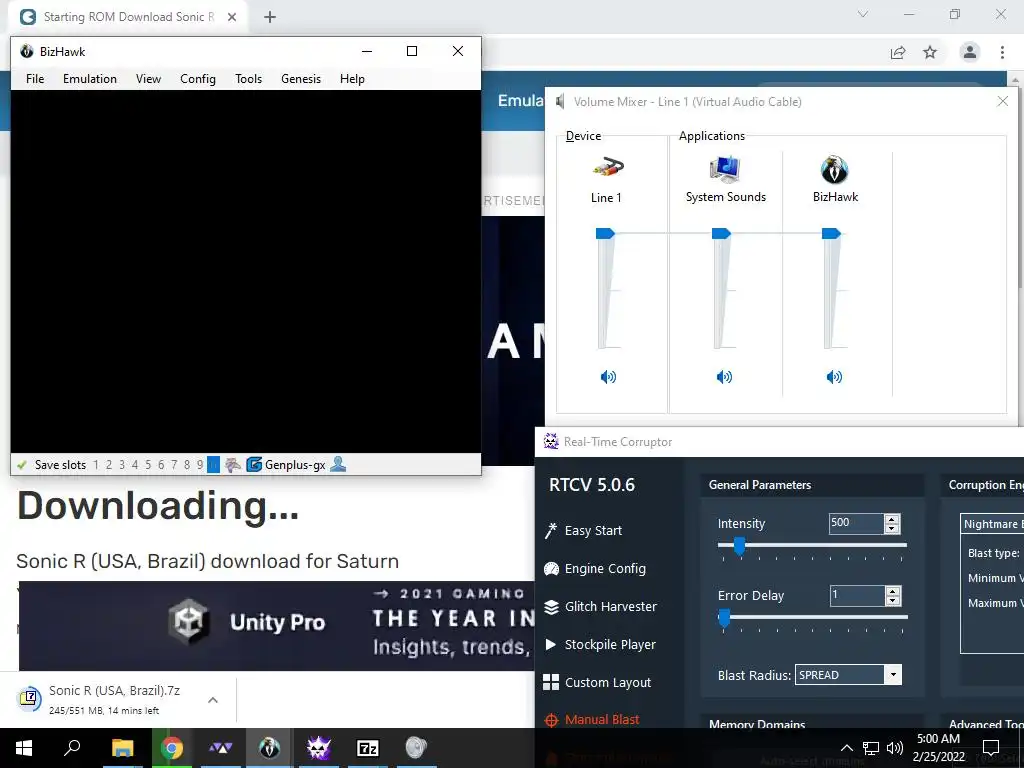Click the BizHawk volume slider handle
1024x768 pixels.
tap(831, 233)
